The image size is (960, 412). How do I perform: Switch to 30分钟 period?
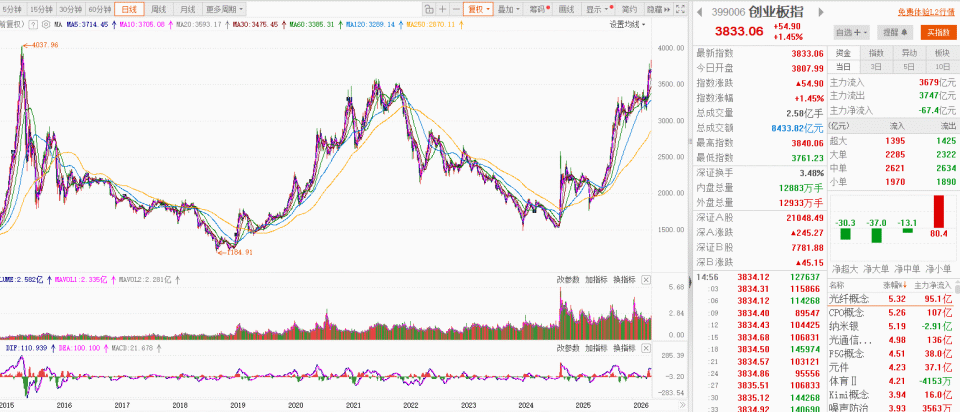(70, 9)
